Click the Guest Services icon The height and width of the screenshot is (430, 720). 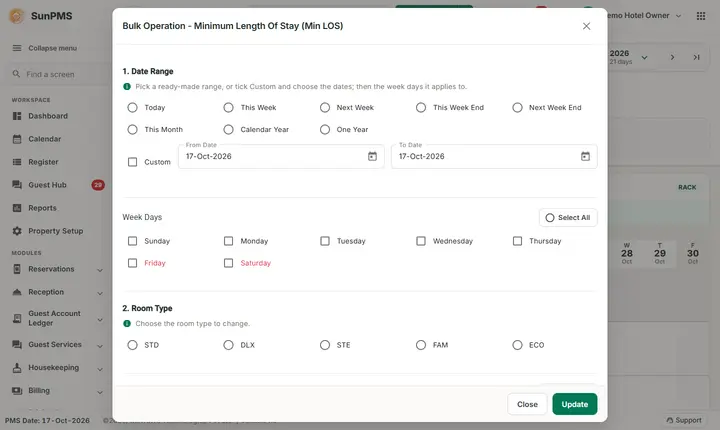click(17, 344)
